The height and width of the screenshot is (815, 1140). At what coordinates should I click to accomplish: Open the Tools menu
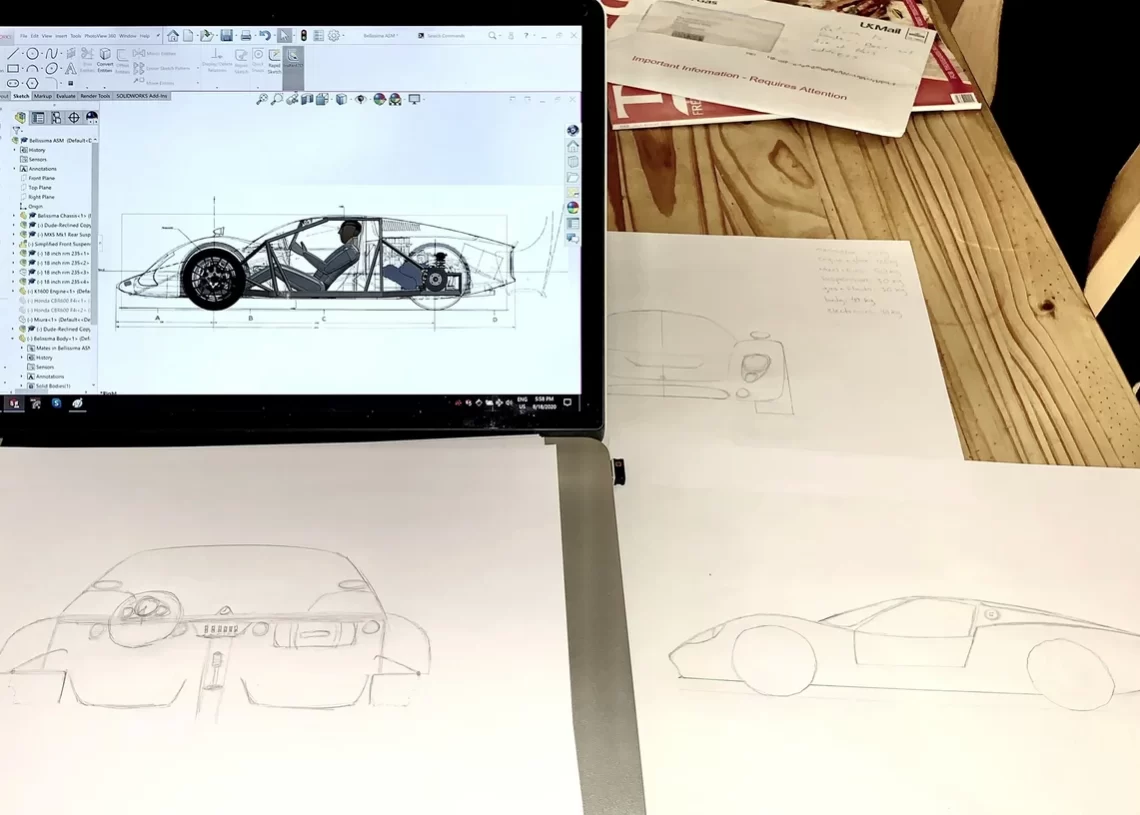(76, 36)
